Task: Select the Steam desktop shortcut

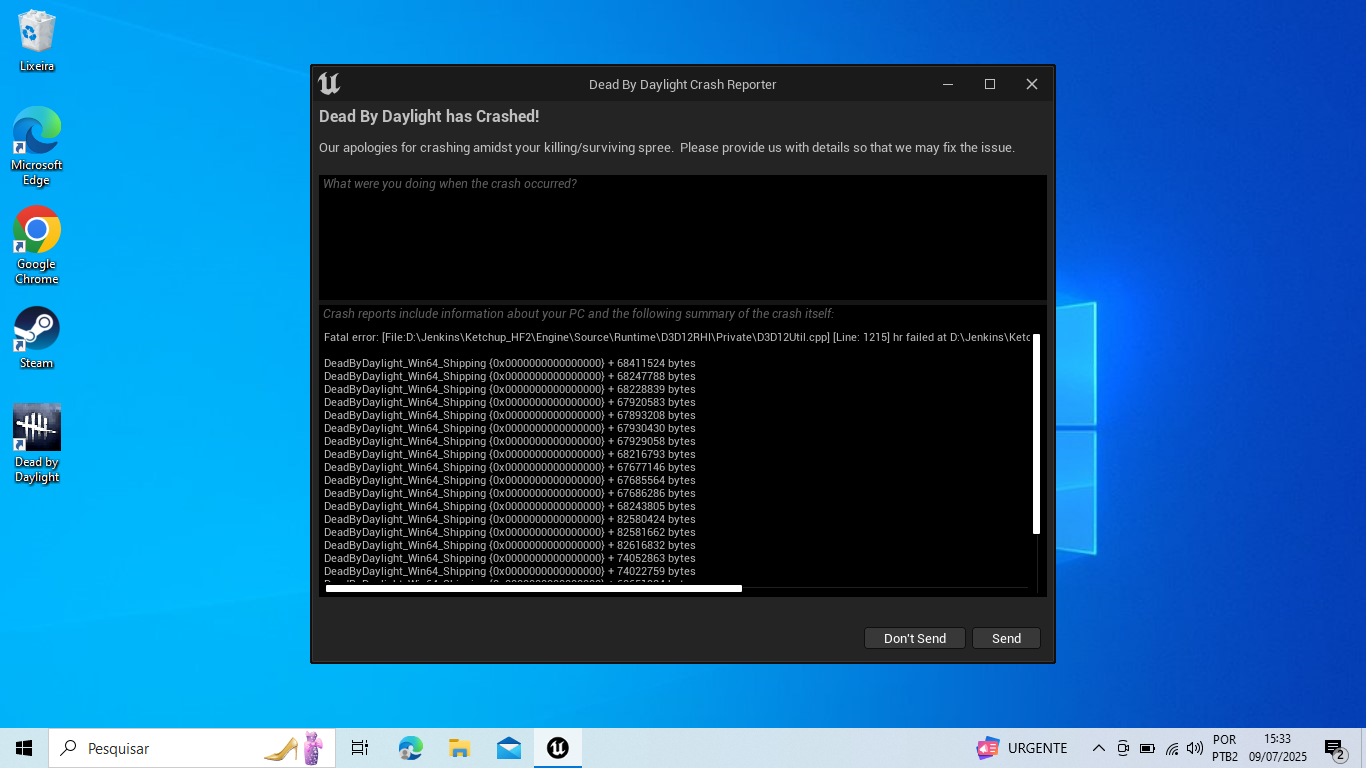Action: pyautogui.click(x=37, y=337)
